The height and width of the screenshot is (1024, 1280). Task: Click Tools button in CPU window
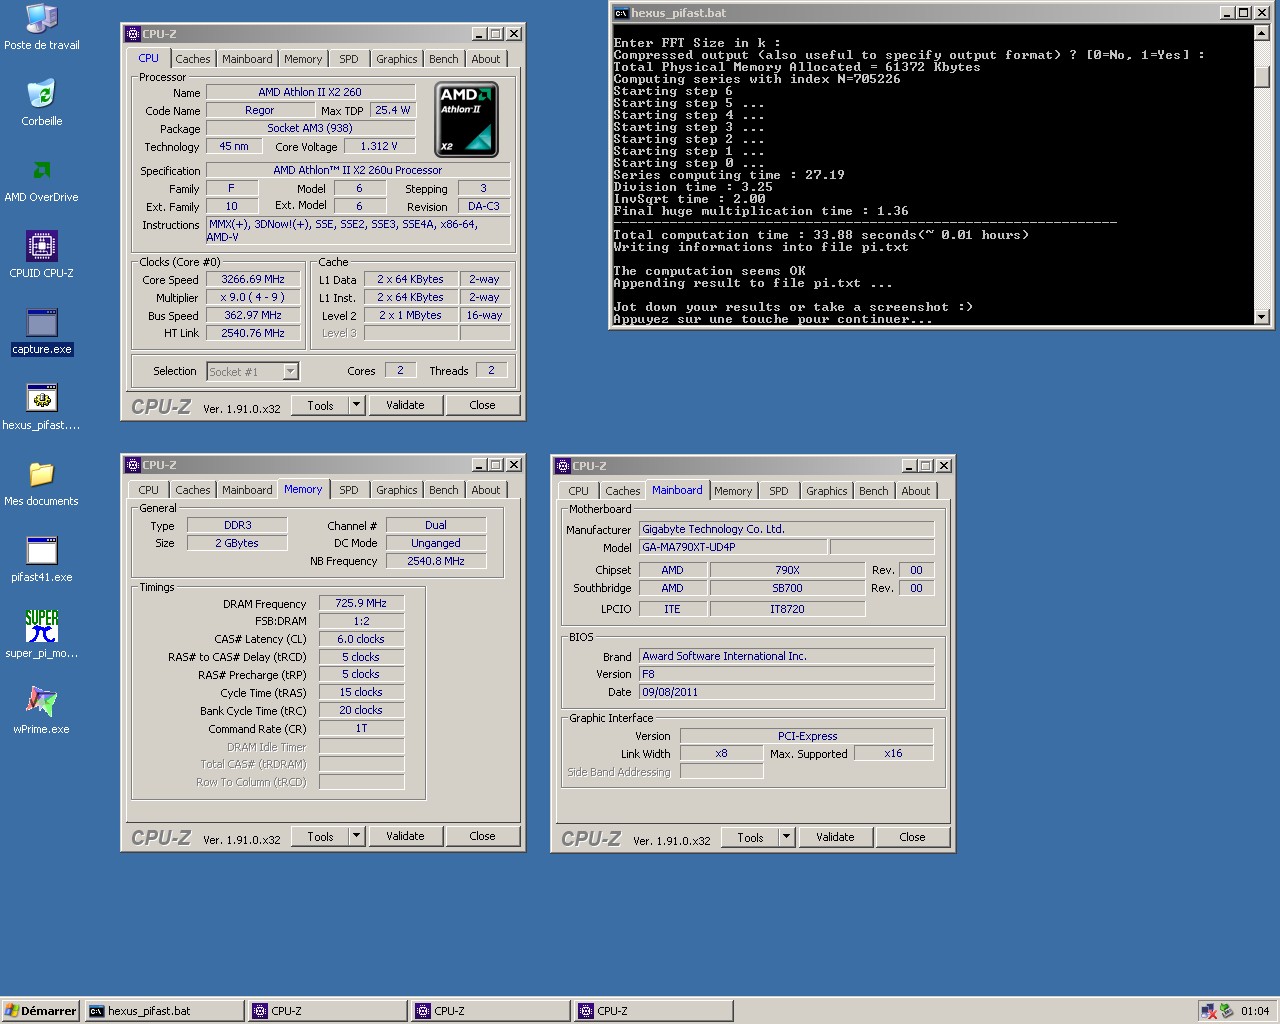click(320, 405)
